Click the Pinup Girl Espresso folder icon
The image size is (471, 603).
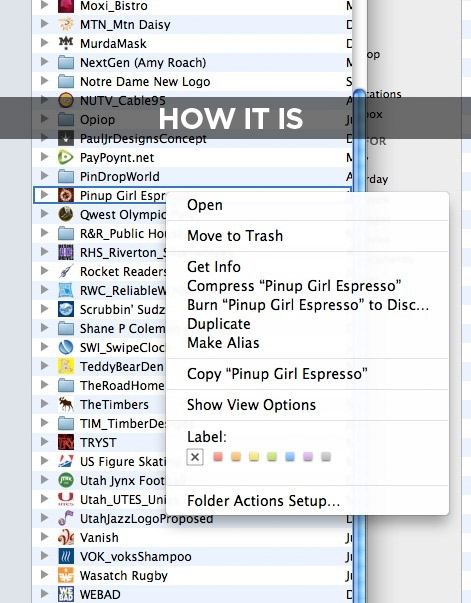click(66, 195)
